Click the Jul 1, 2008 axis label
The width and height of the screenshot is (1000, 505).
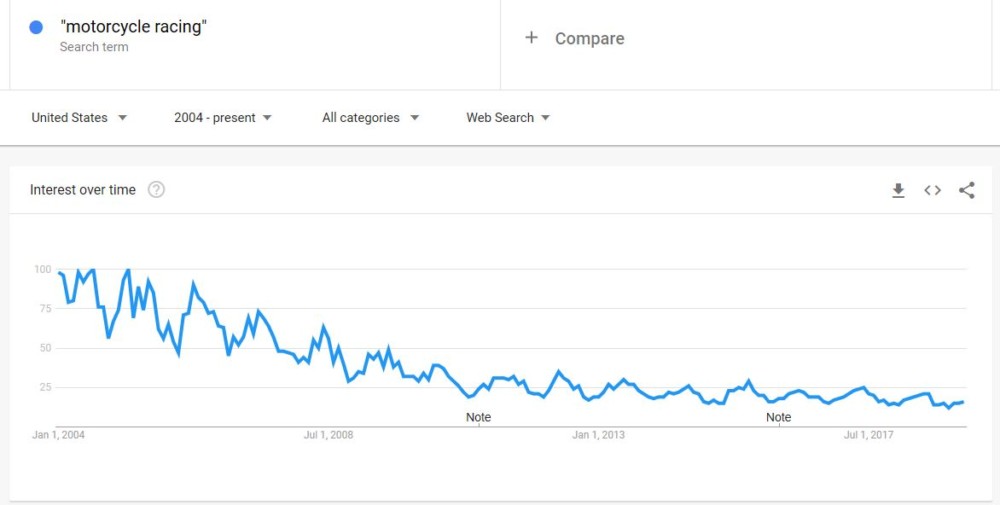click(328, 435)
